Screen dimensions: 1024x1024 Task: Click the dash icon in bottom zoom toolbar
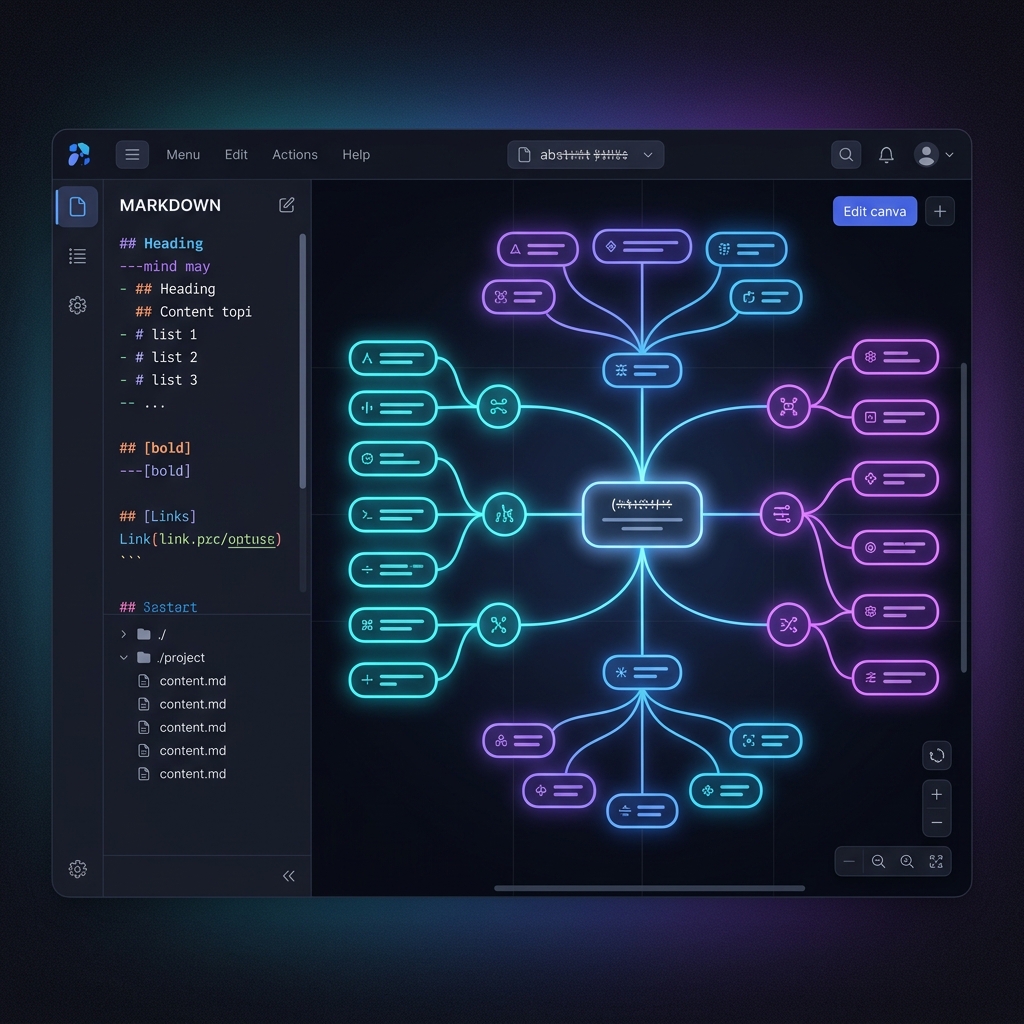coord(849,861)
